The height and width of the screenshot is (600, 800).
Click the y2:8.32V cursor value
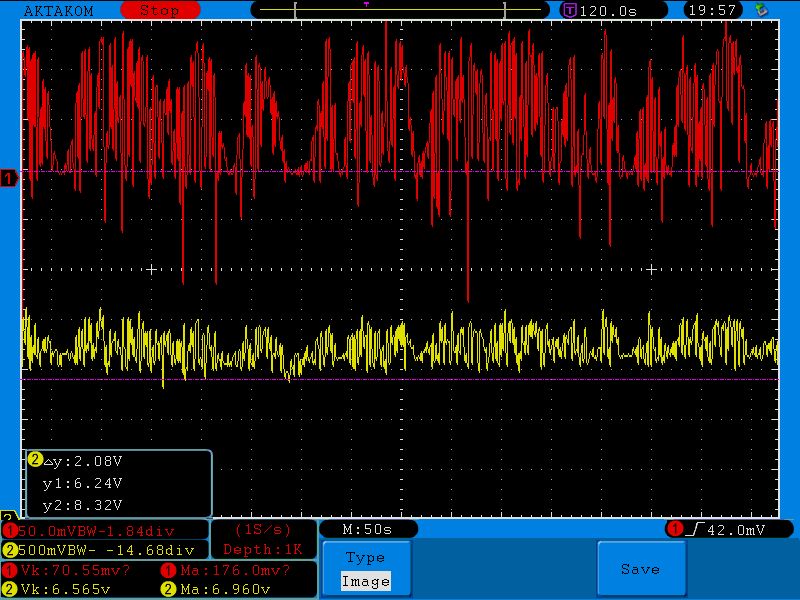(x=82, y=505)
